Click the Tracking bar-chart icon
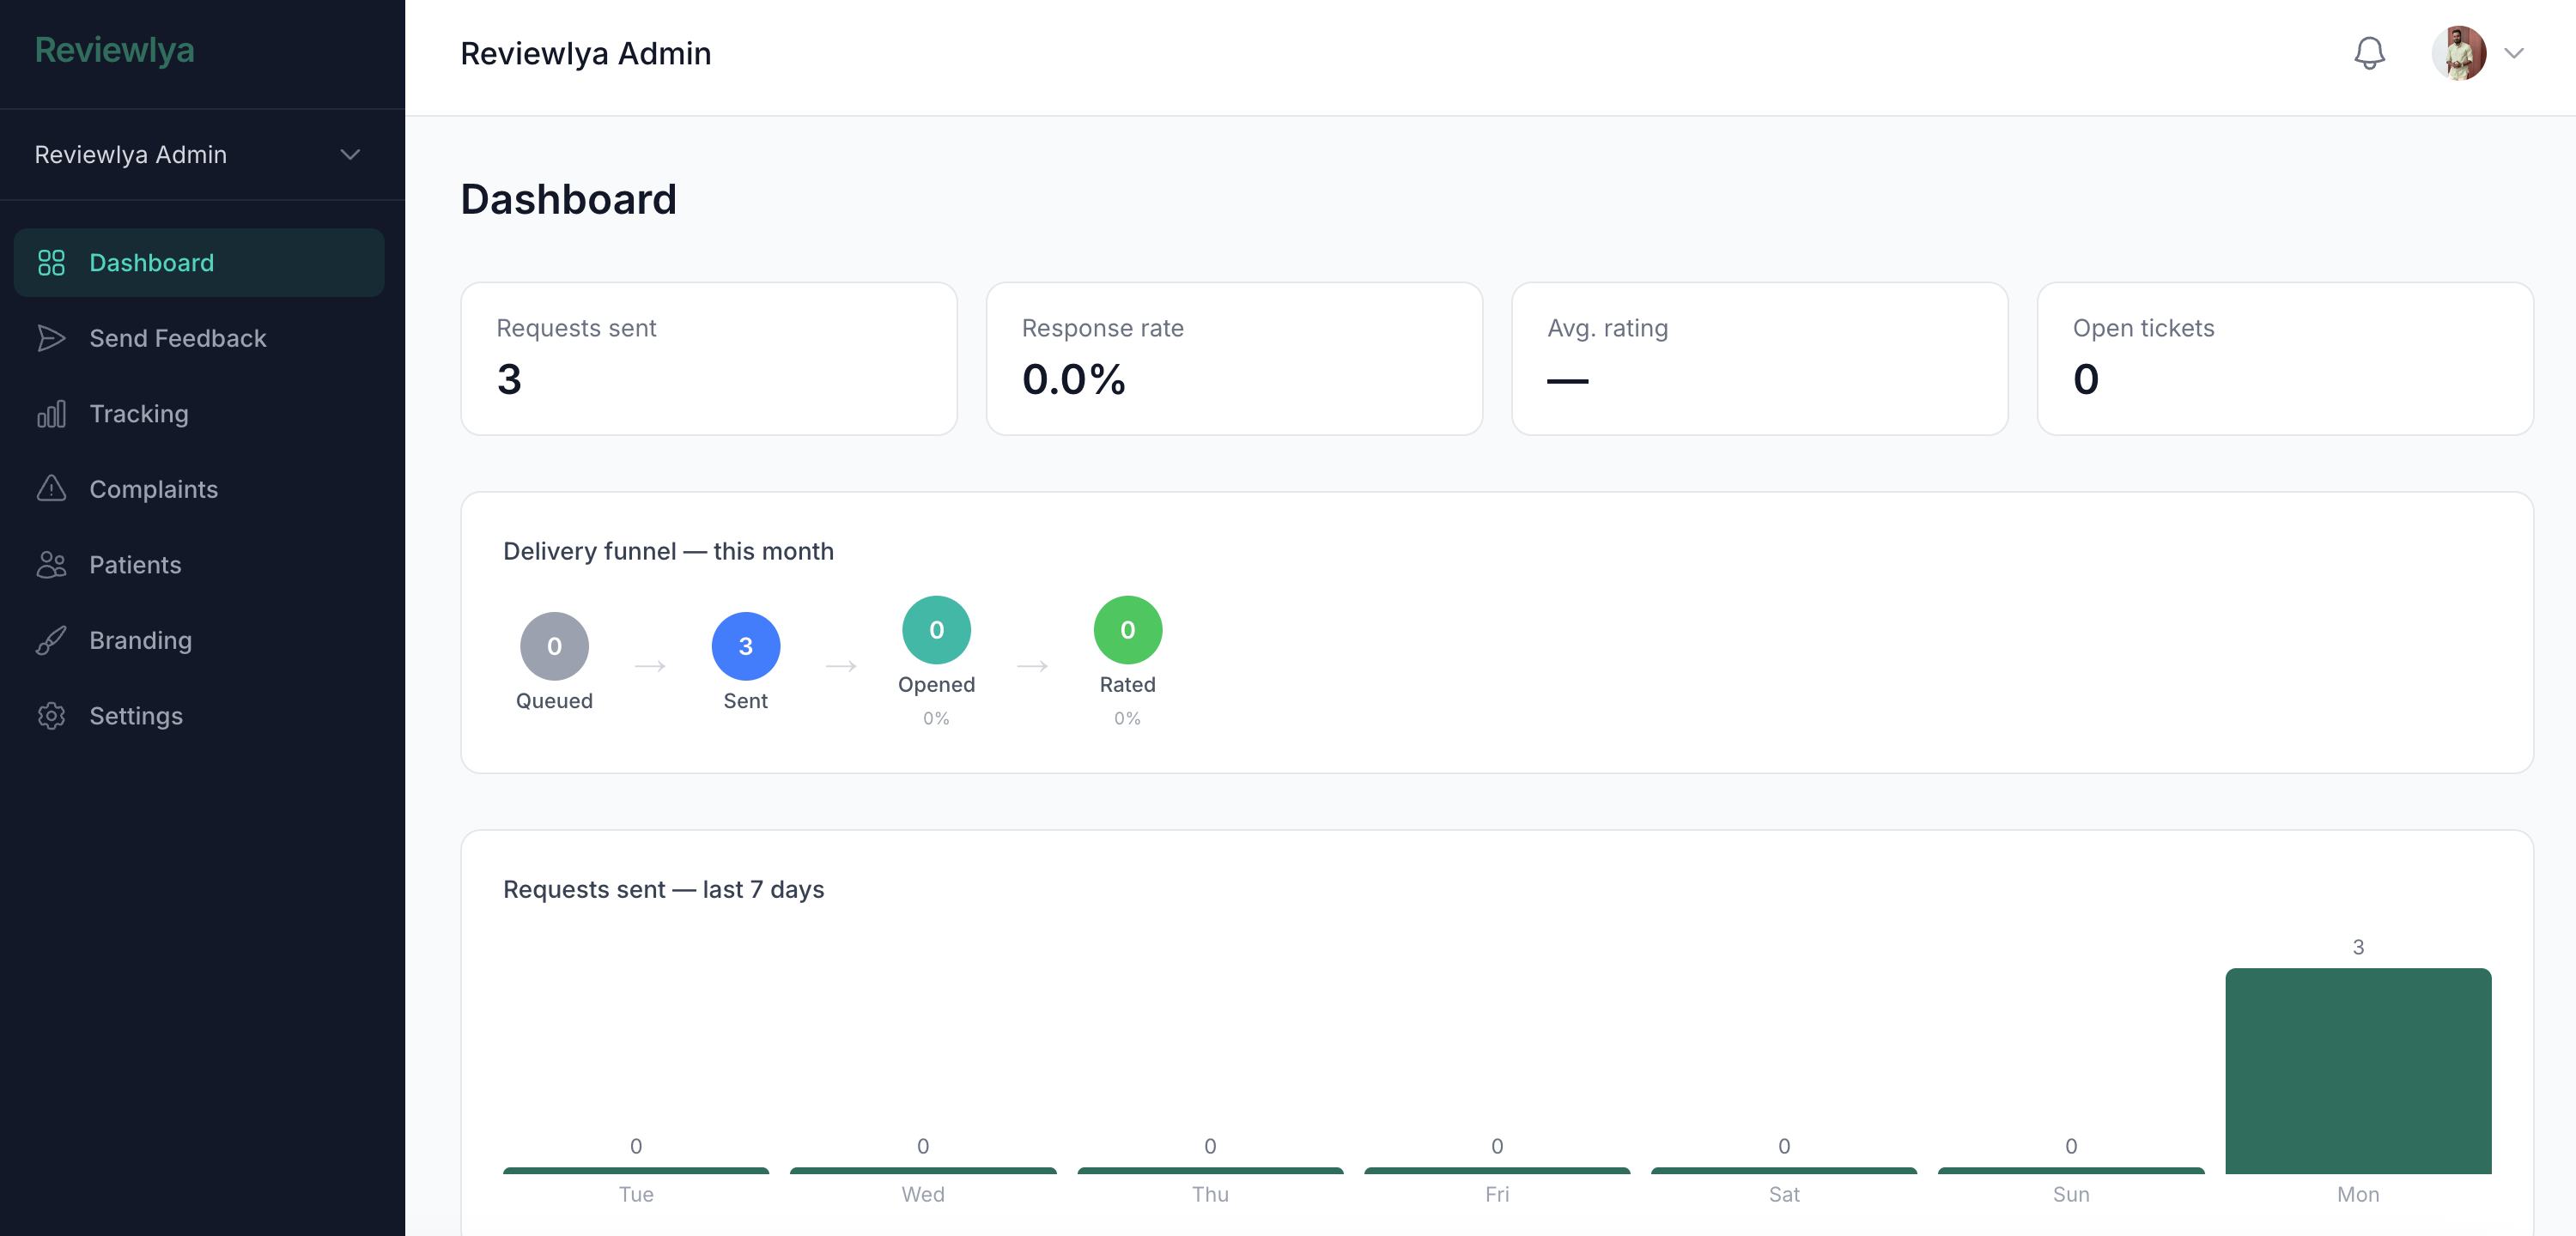Screen dimensions: 2576x1236 pyautogui.click(x=51, y=414)
